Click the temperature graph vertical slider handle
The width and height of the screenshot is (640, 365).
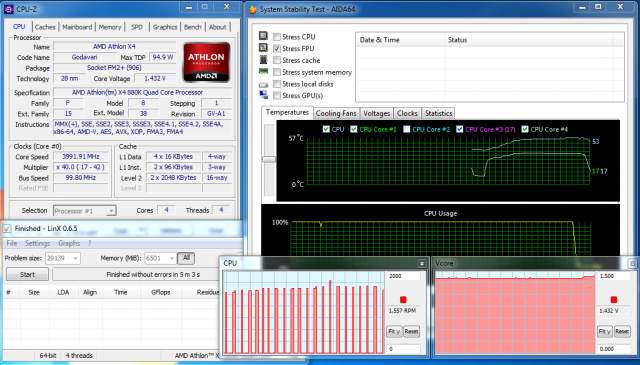click(269, 159)
